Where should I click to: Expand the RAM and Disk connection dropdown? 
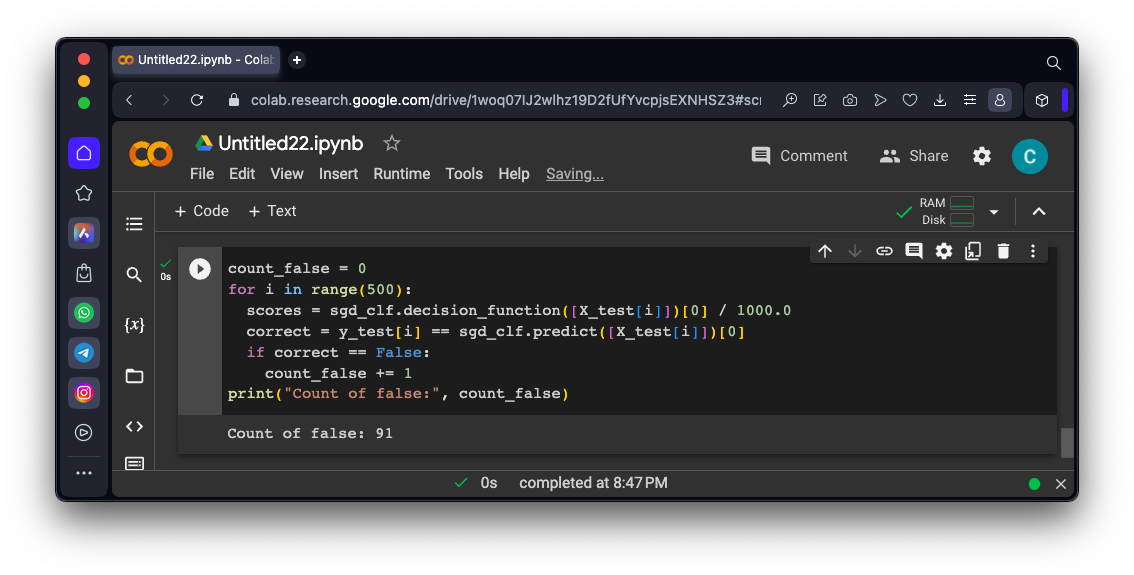click(x=993, y=212)
